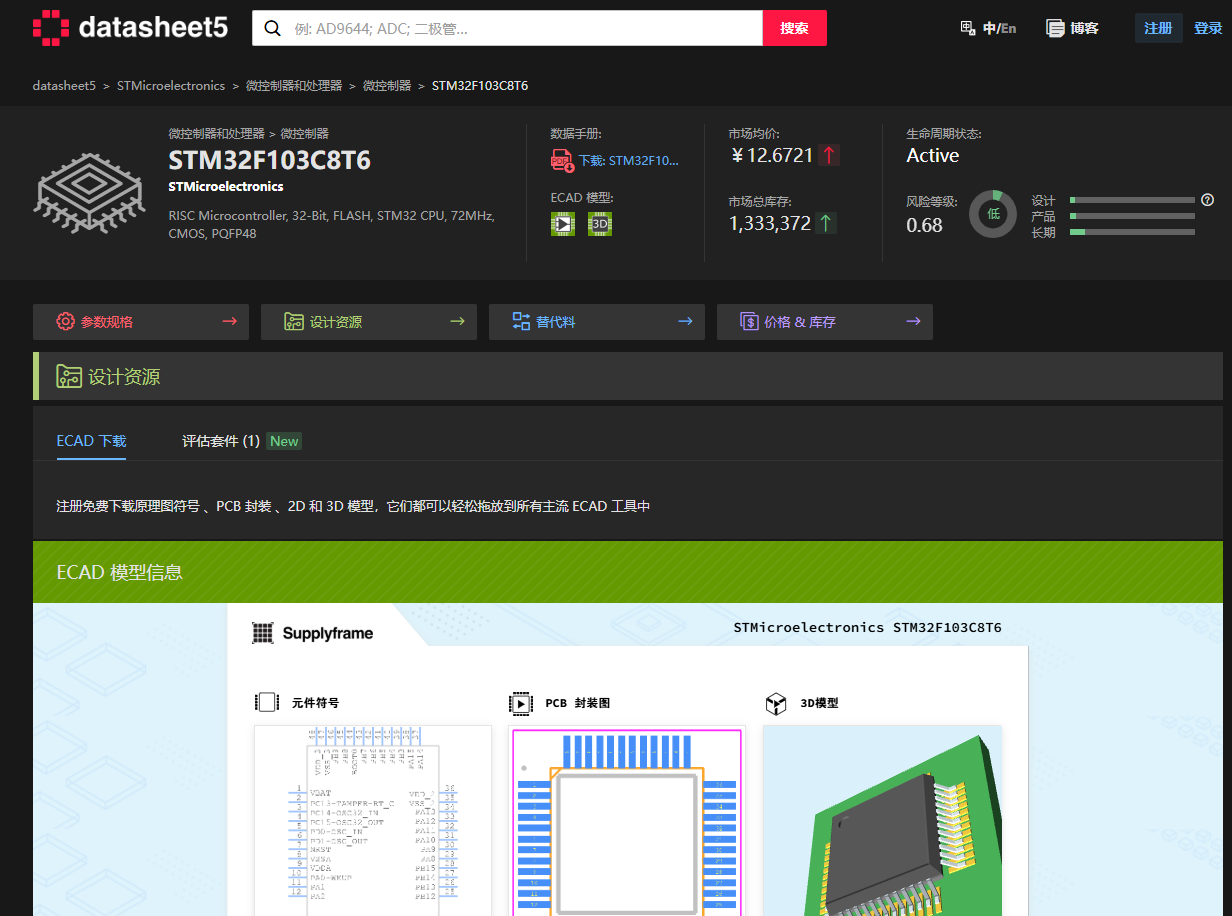Click the 0.68 risk score
Image resolution: width=1232 pixels, height=916 pixels.
pos(925,225)
